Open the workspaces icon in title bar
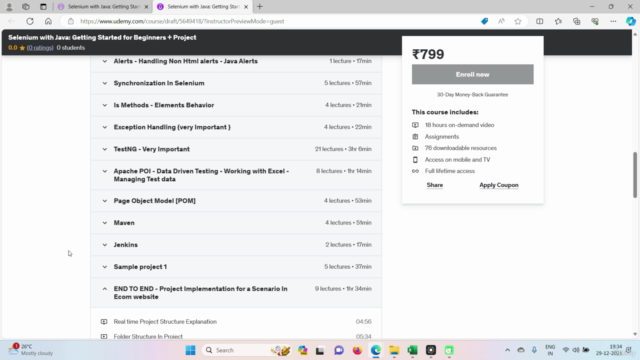This screenshot has width=640, height=360. click(26, 7)
